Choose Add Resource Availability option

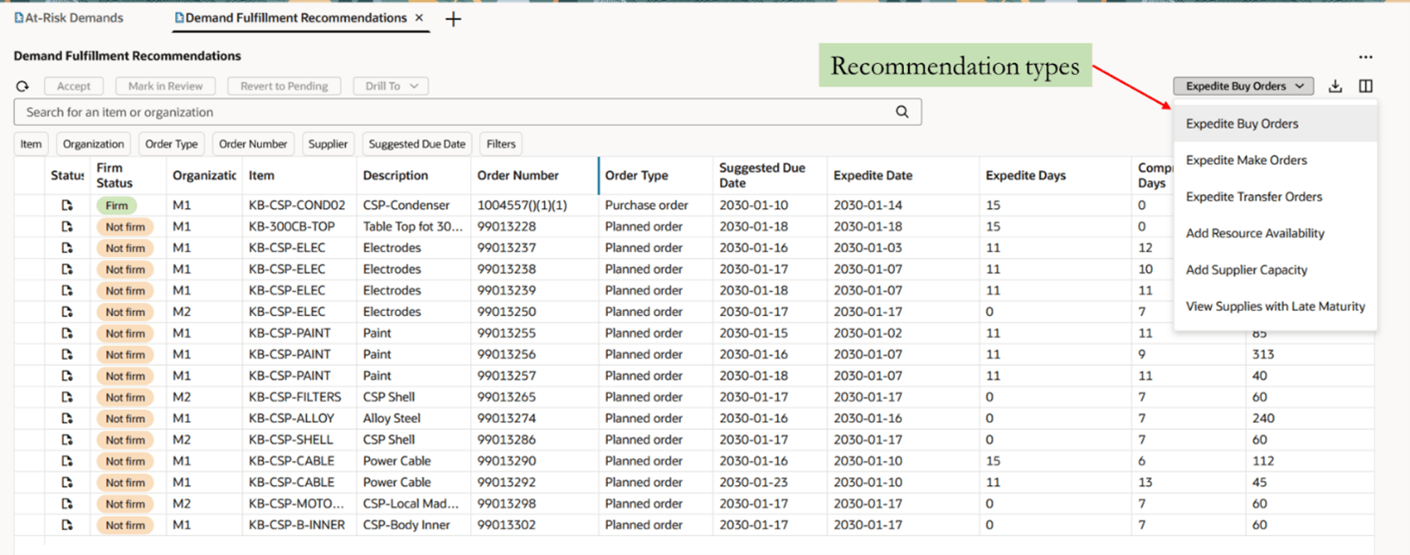coord(1276,233)
